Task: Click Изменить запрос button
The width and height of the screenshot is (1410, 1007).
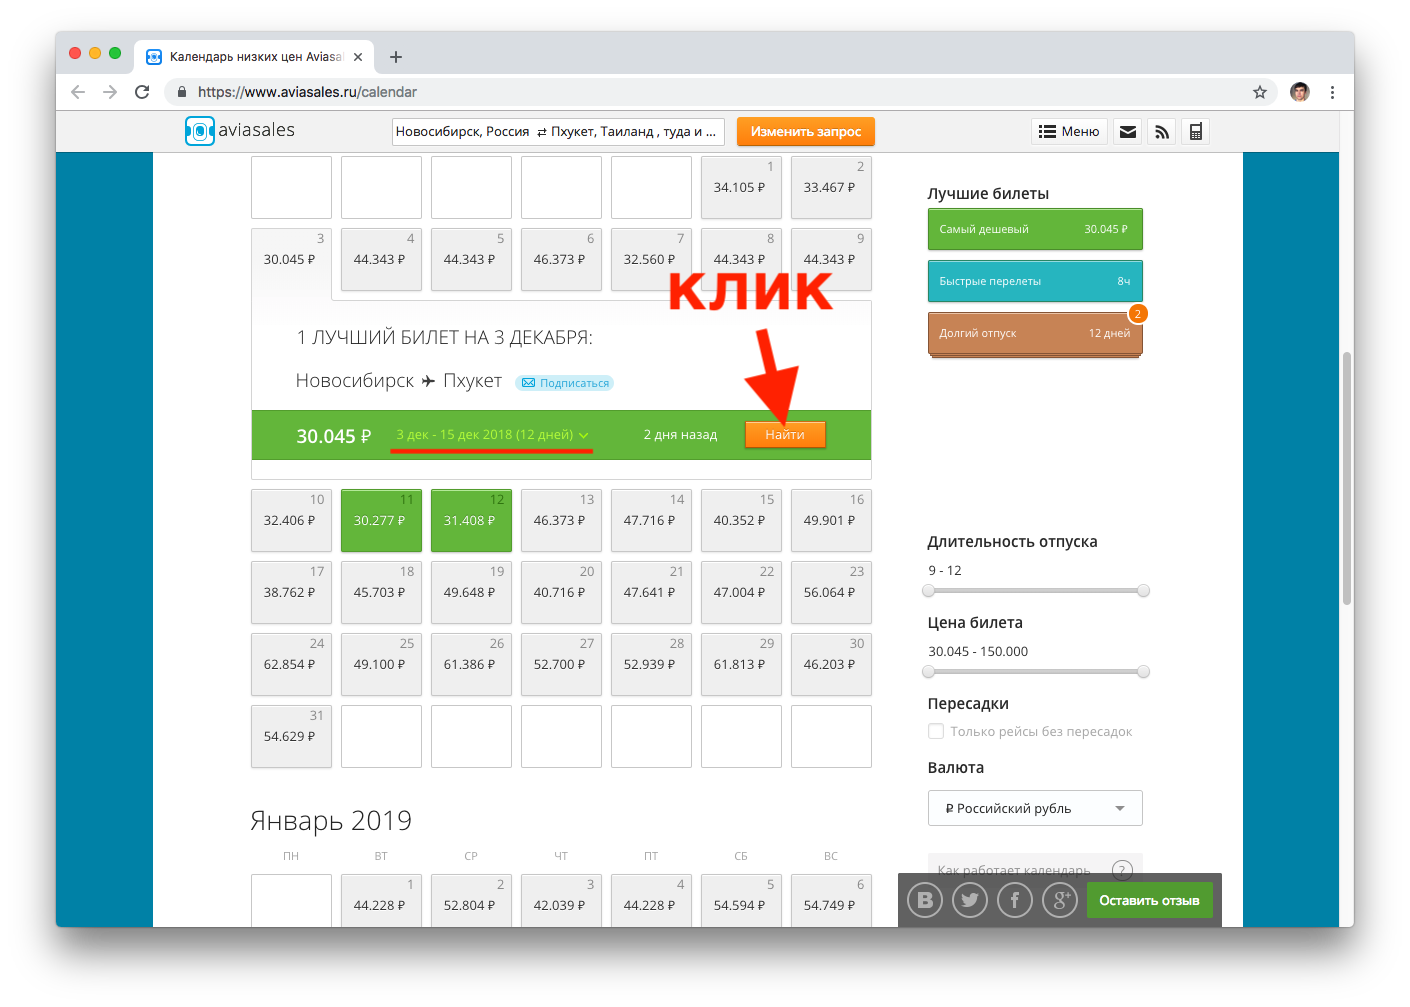Action: click(805, 132)
